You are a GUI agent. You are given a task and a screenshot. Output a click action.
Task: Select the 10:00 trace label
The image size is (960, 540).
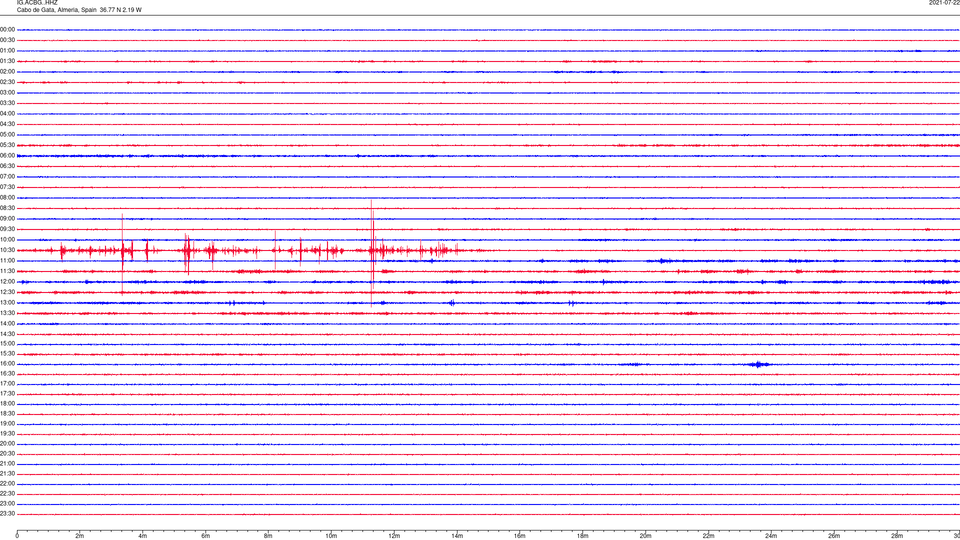tap(7, 240)
